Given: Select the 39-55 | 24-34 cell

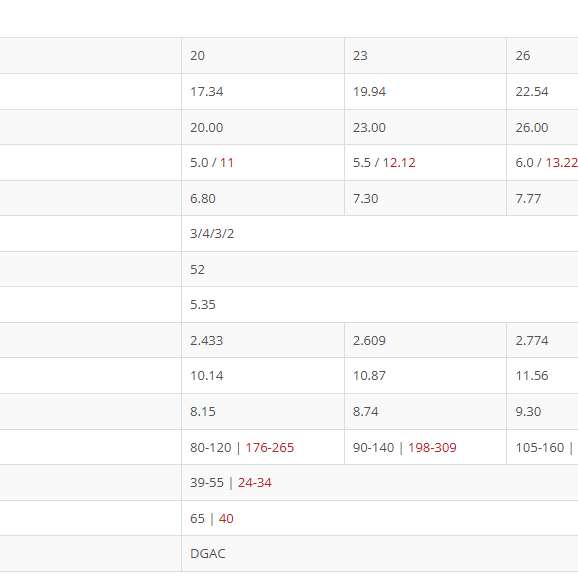Looking at the screenshot, I should [380, 483].
